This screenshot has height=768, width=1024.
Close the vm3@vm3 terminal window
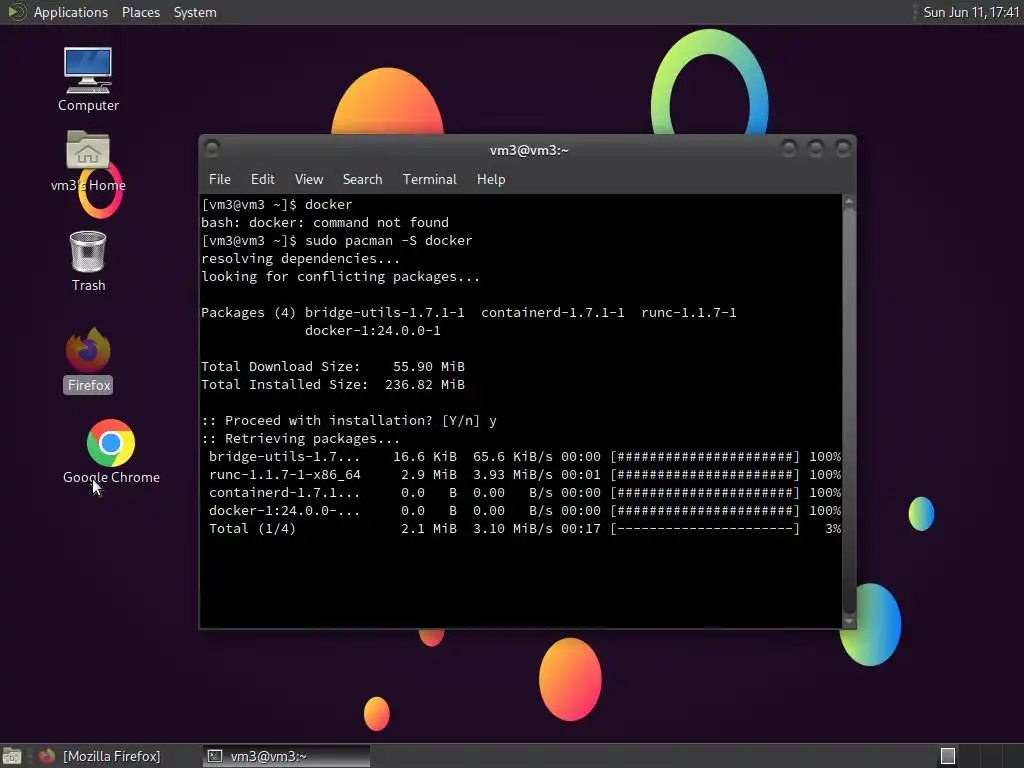coord(842,149)
